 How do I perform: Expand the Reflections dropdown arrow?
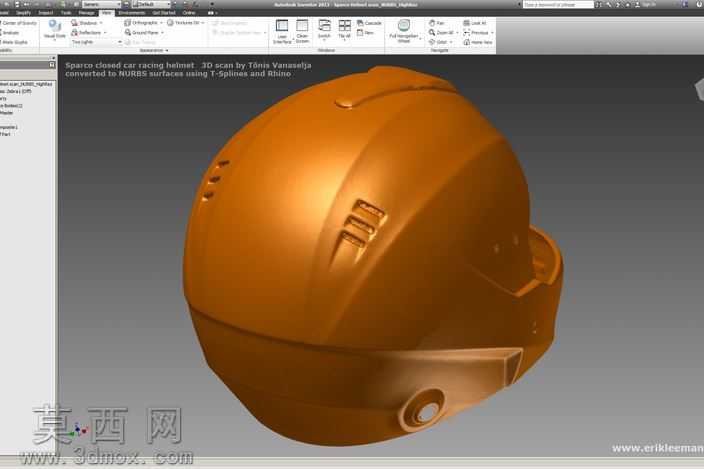pyautogui.click(x=105, y=33)
